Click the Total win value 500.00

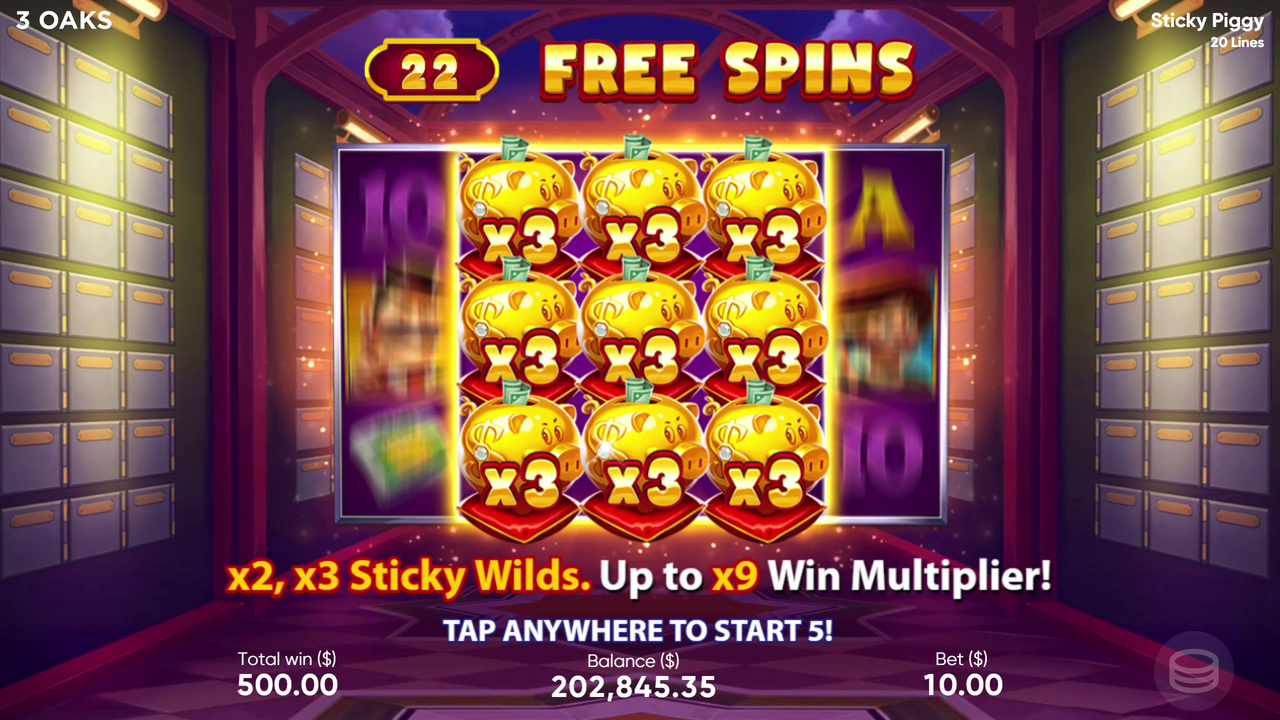[287, 685]
